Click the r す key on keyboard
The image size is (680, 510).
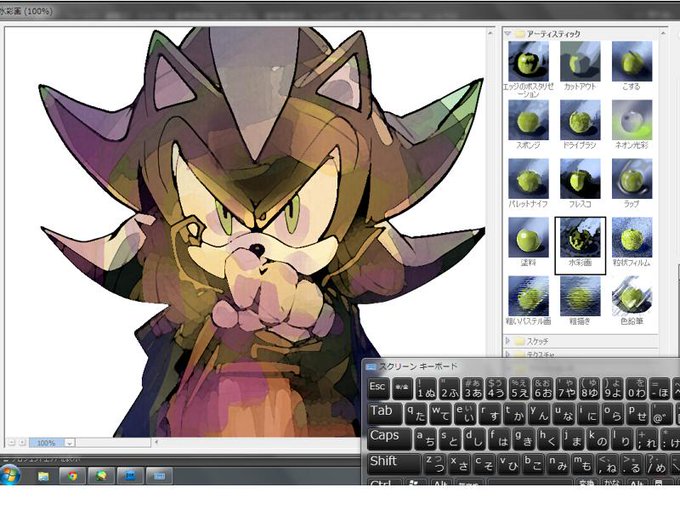pos(490,413)
